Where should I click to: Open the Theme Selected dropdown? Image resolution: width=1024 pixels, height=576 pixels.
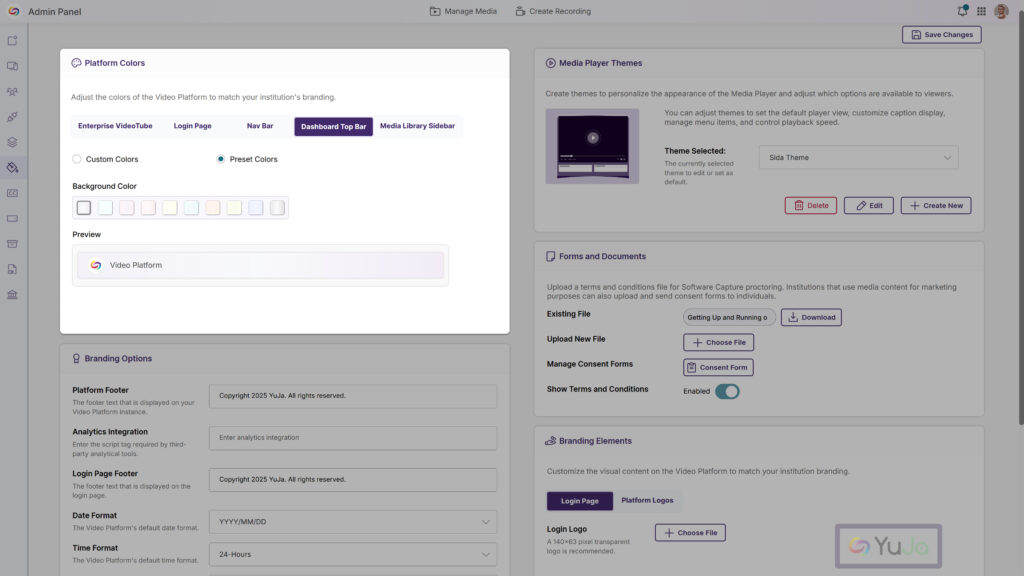[x=858, y=157]
